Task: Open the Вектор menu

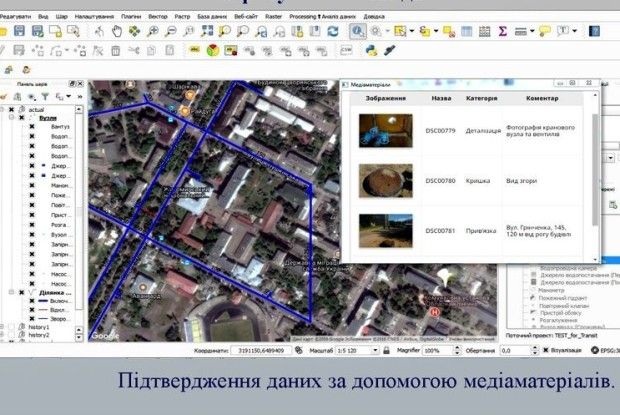Action: [x=158, y=17]
